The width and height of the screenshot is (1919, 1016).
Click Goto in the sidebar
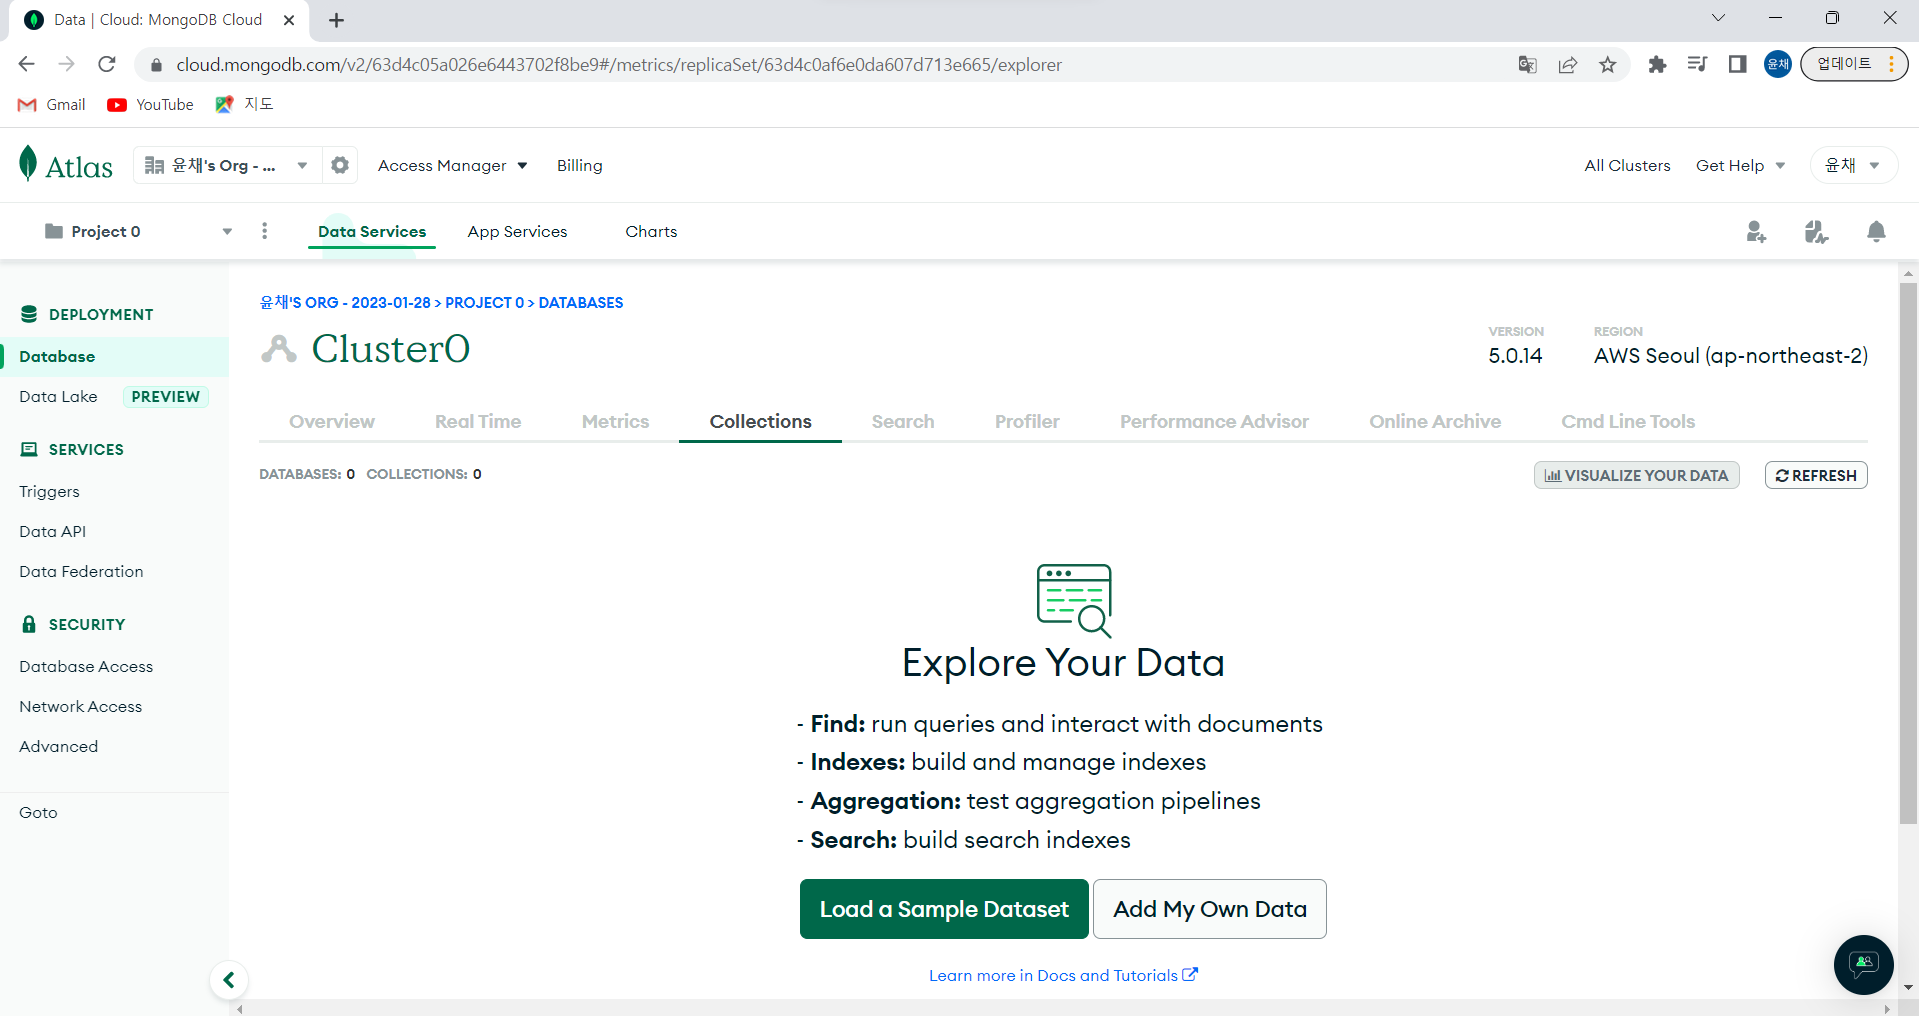pos(38,813)
